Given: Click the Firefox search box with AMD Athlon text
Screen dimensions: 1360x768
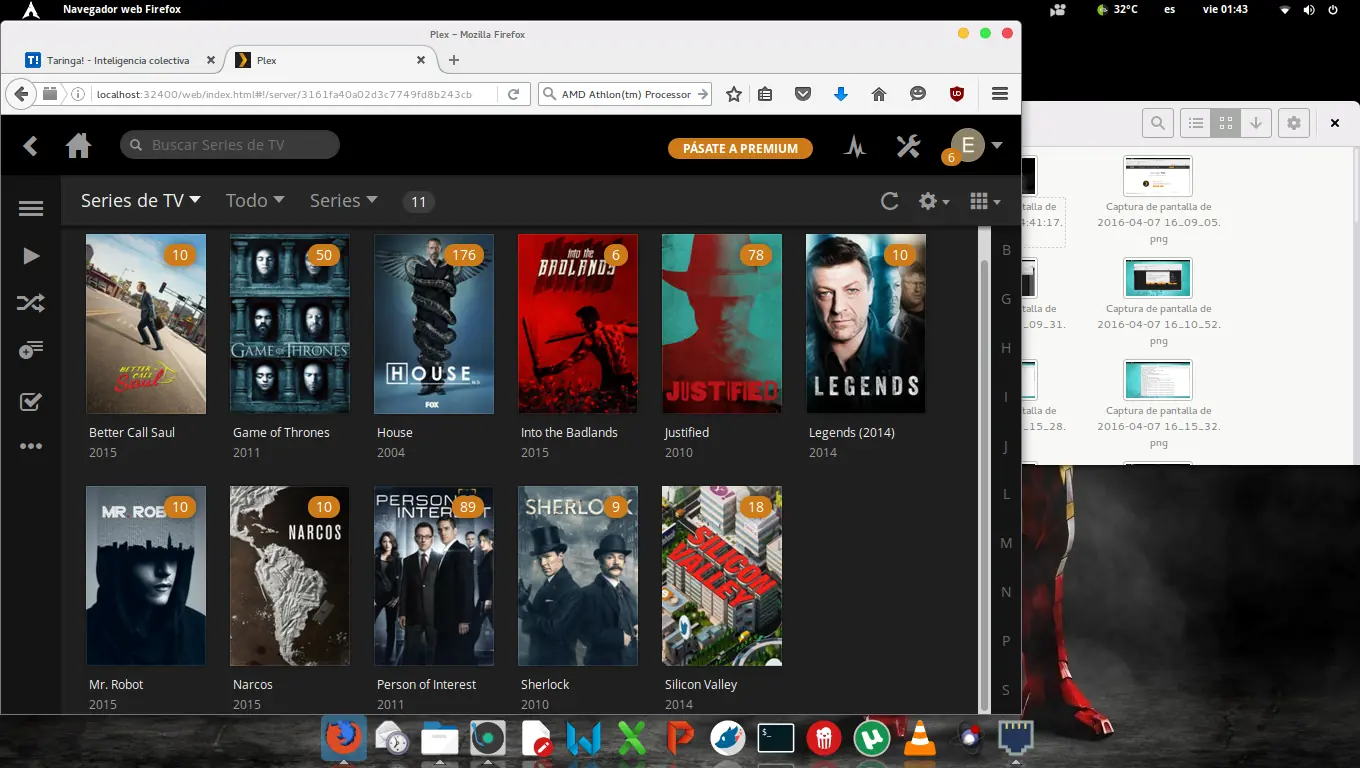Looking at the screenshot, I should [x=625, y=94].
